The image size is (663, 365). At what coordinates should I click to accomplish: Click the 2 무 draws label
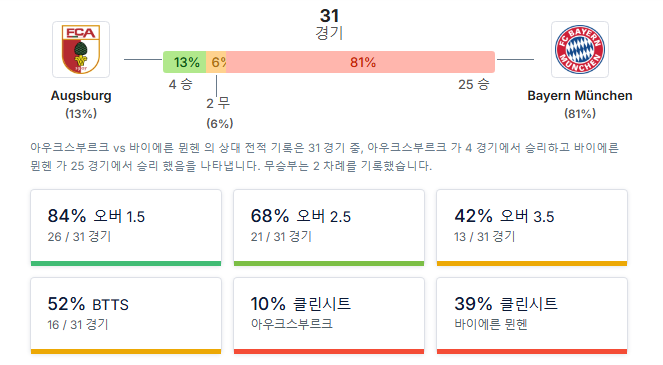click(x=218, y=103)
